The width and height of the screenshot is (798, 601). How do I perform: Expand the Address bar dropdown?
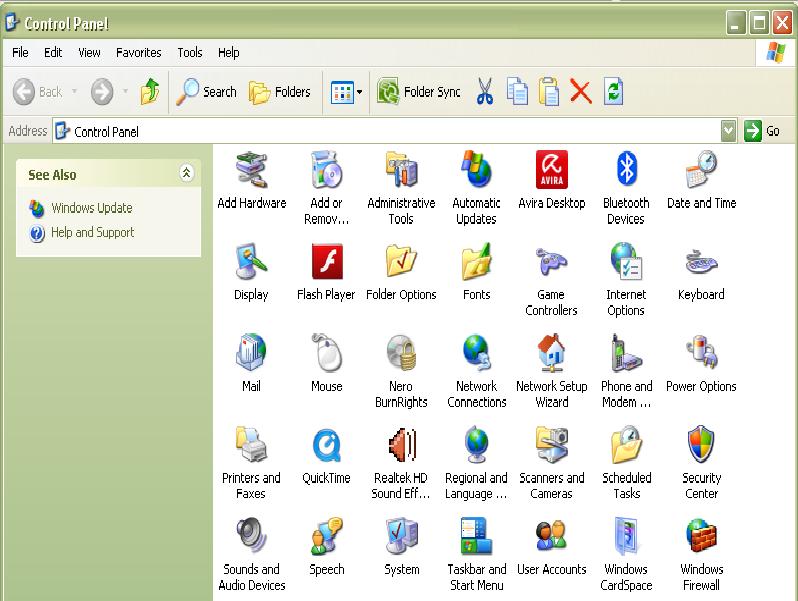click(x=729, y=131)
